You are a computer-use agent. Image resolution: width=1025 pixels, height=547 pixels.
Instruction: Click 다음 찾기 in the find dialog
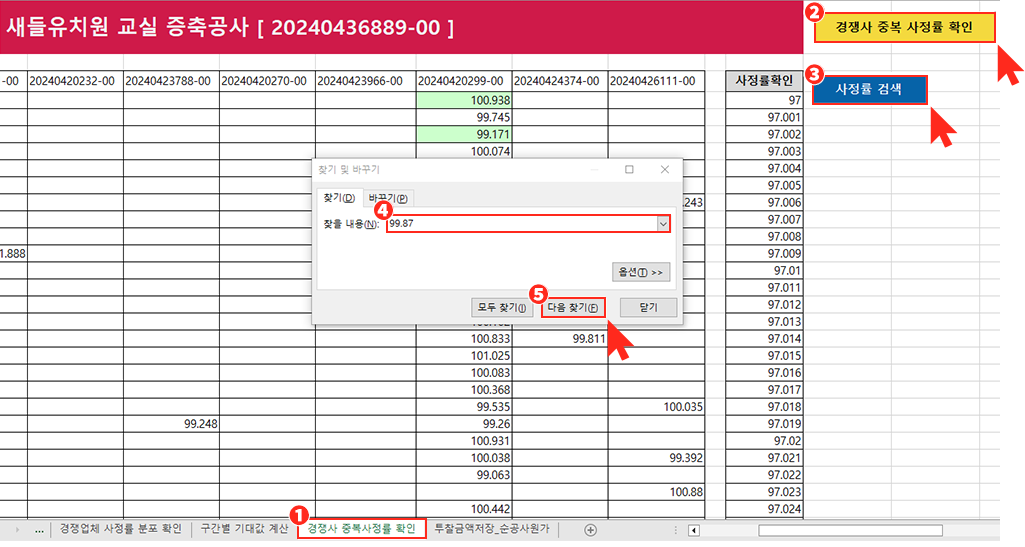573,307
